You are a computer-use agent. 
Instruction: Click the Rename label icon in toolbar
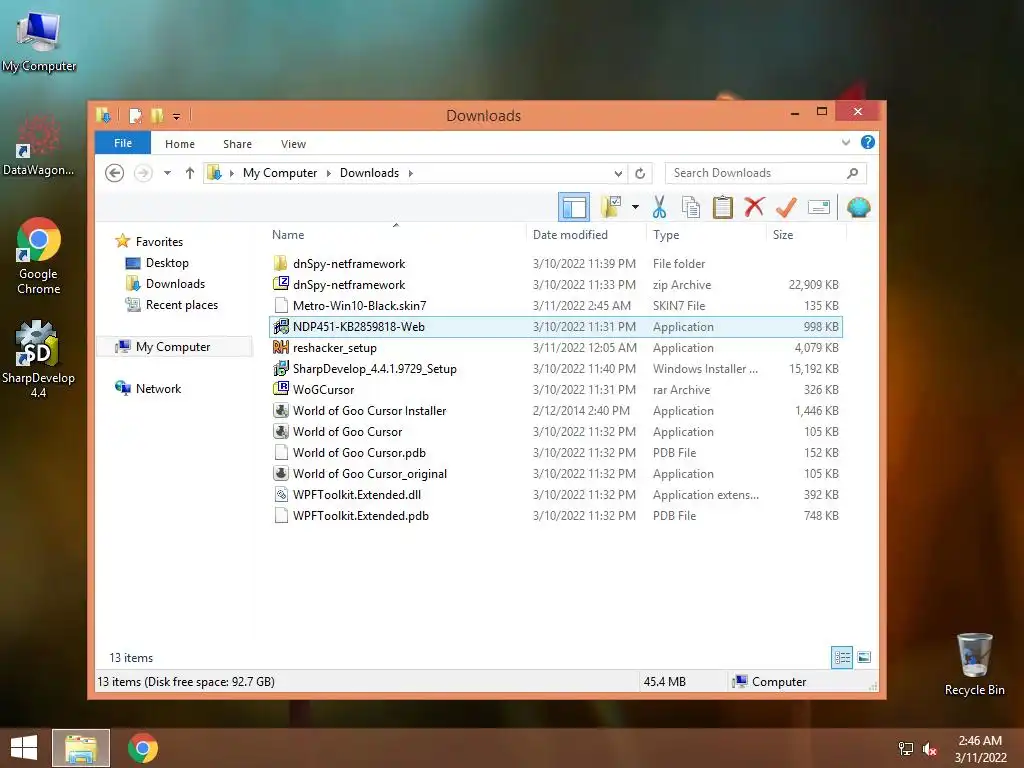tap(818, 207)
